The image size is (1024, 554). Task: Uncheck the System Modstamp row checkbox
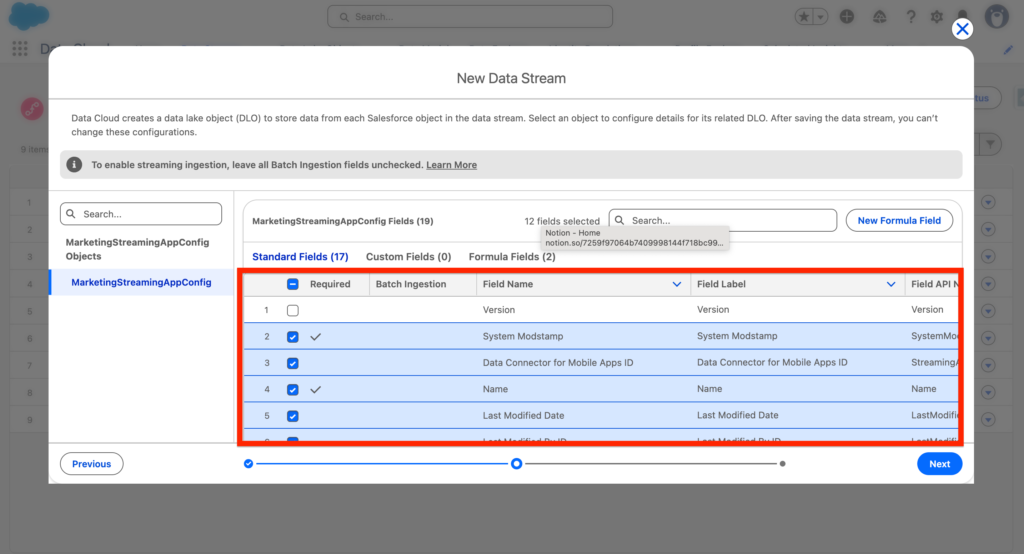(293, 337)
